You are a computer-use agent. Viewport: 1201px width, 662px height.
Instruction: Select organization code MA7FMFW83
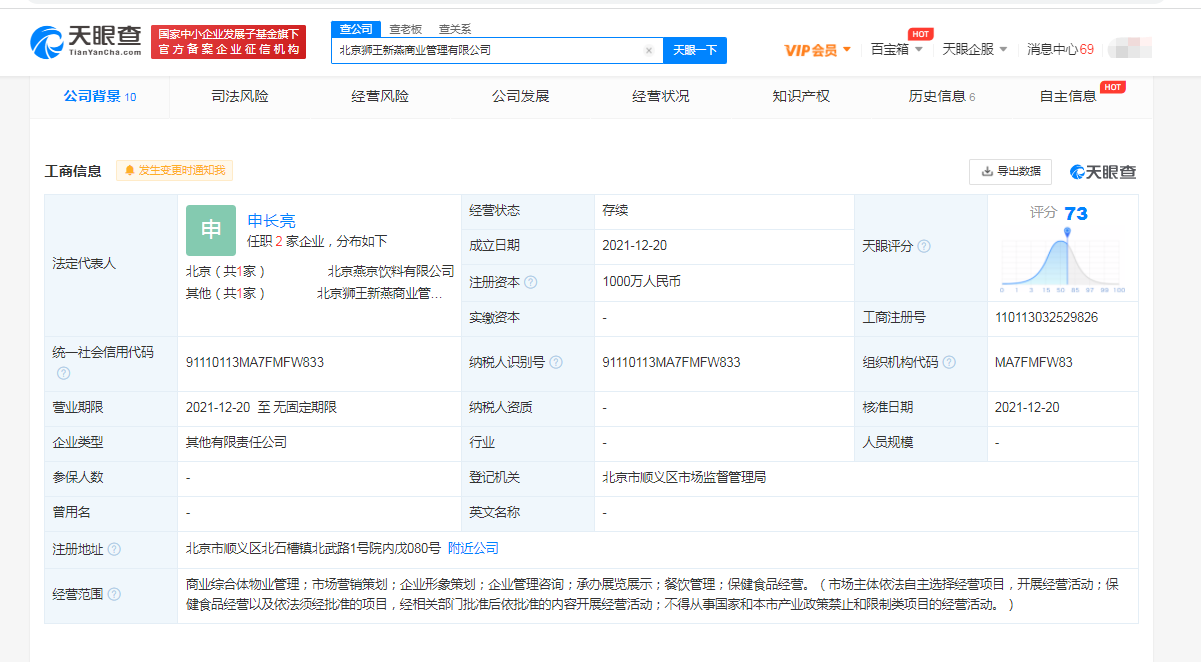pos(1034,362)
